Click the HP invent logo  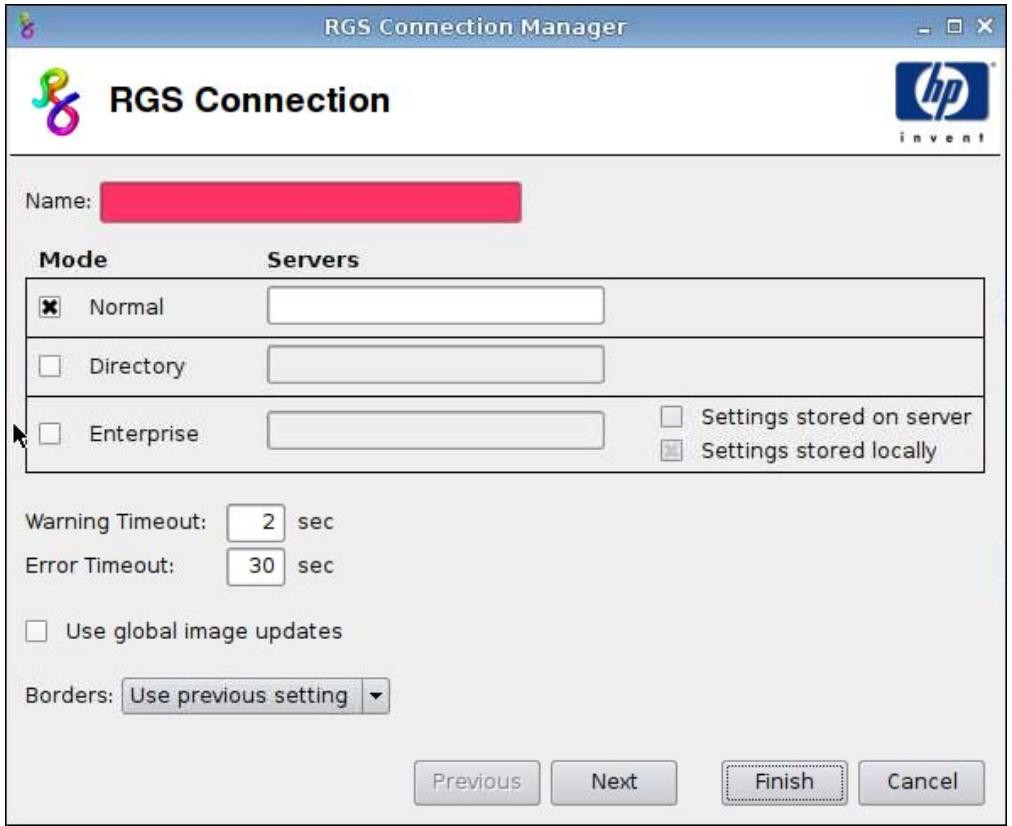coord(942,102)
